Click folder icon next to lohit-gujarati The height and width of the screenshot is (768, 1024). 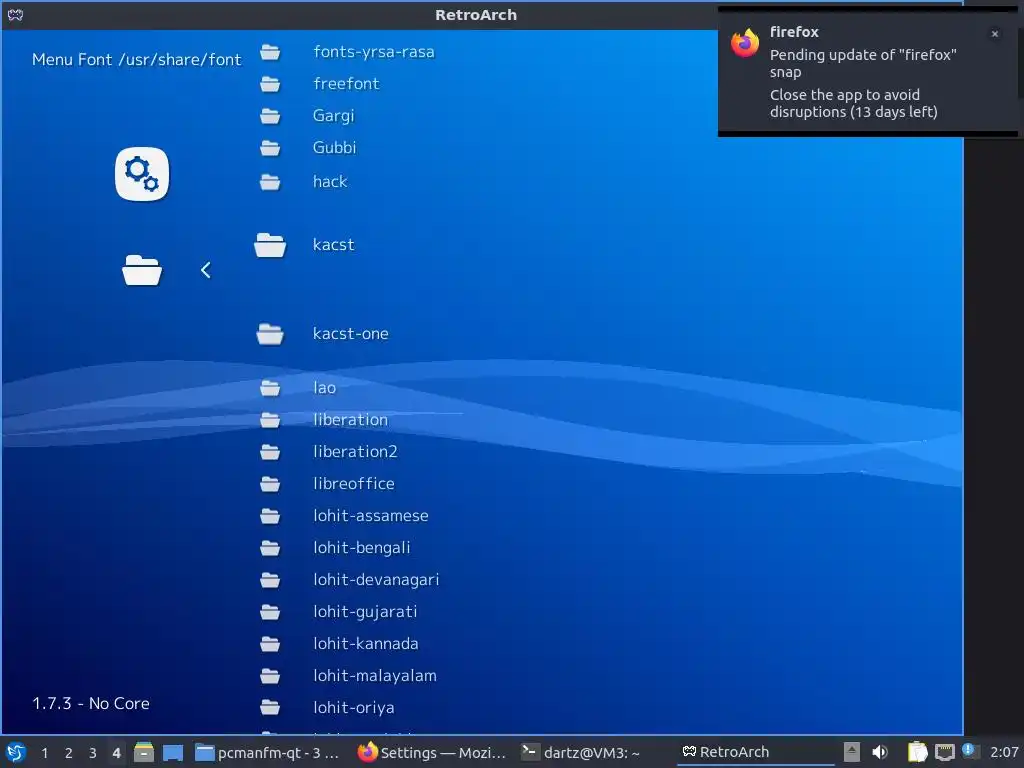click(x=270, y=612)
